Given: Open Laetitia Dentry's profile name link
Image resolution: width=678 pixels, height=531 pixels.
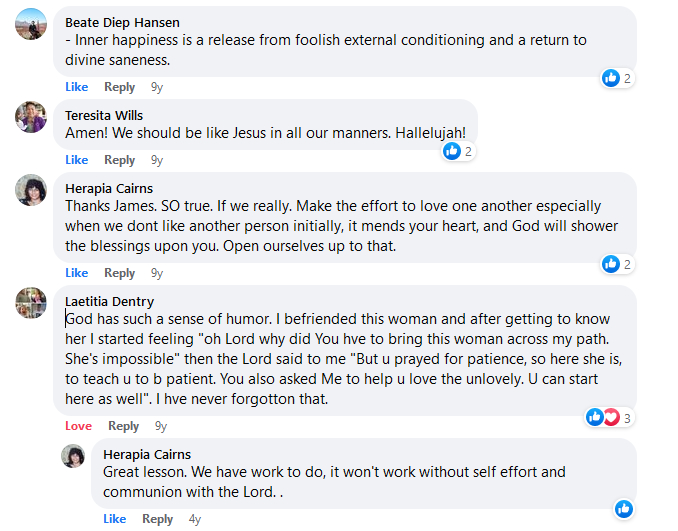Looking at the screenshot, I should pyautogui.click(x=110, y=301).
